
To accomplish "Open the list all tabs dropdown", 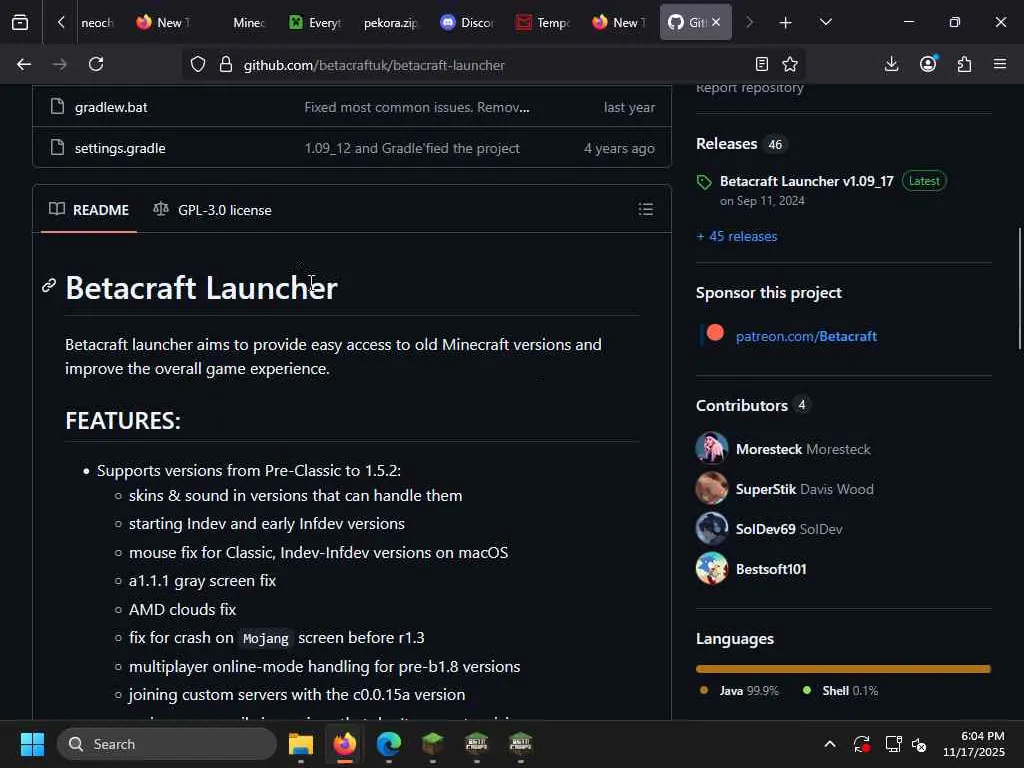I will pyautogui.click(x=826, y=23).
